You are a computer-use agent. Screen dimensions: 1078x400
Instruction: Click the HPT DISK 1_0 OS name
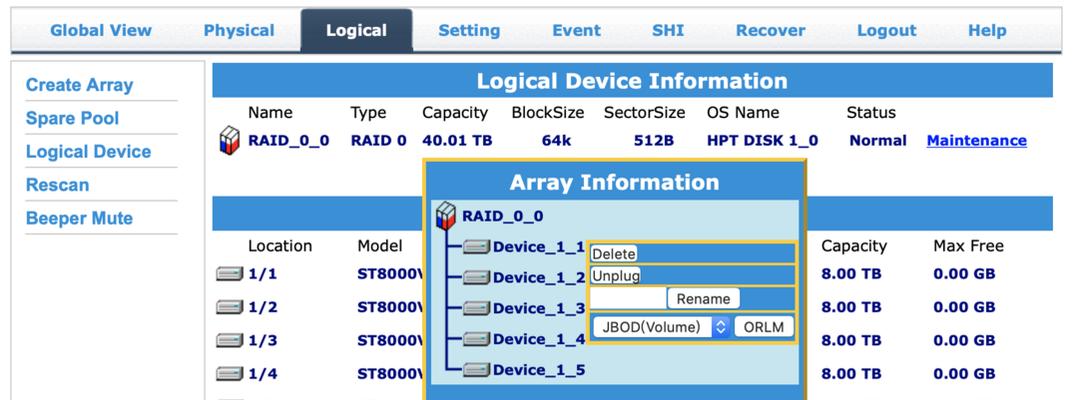click(x=762, y=140)
